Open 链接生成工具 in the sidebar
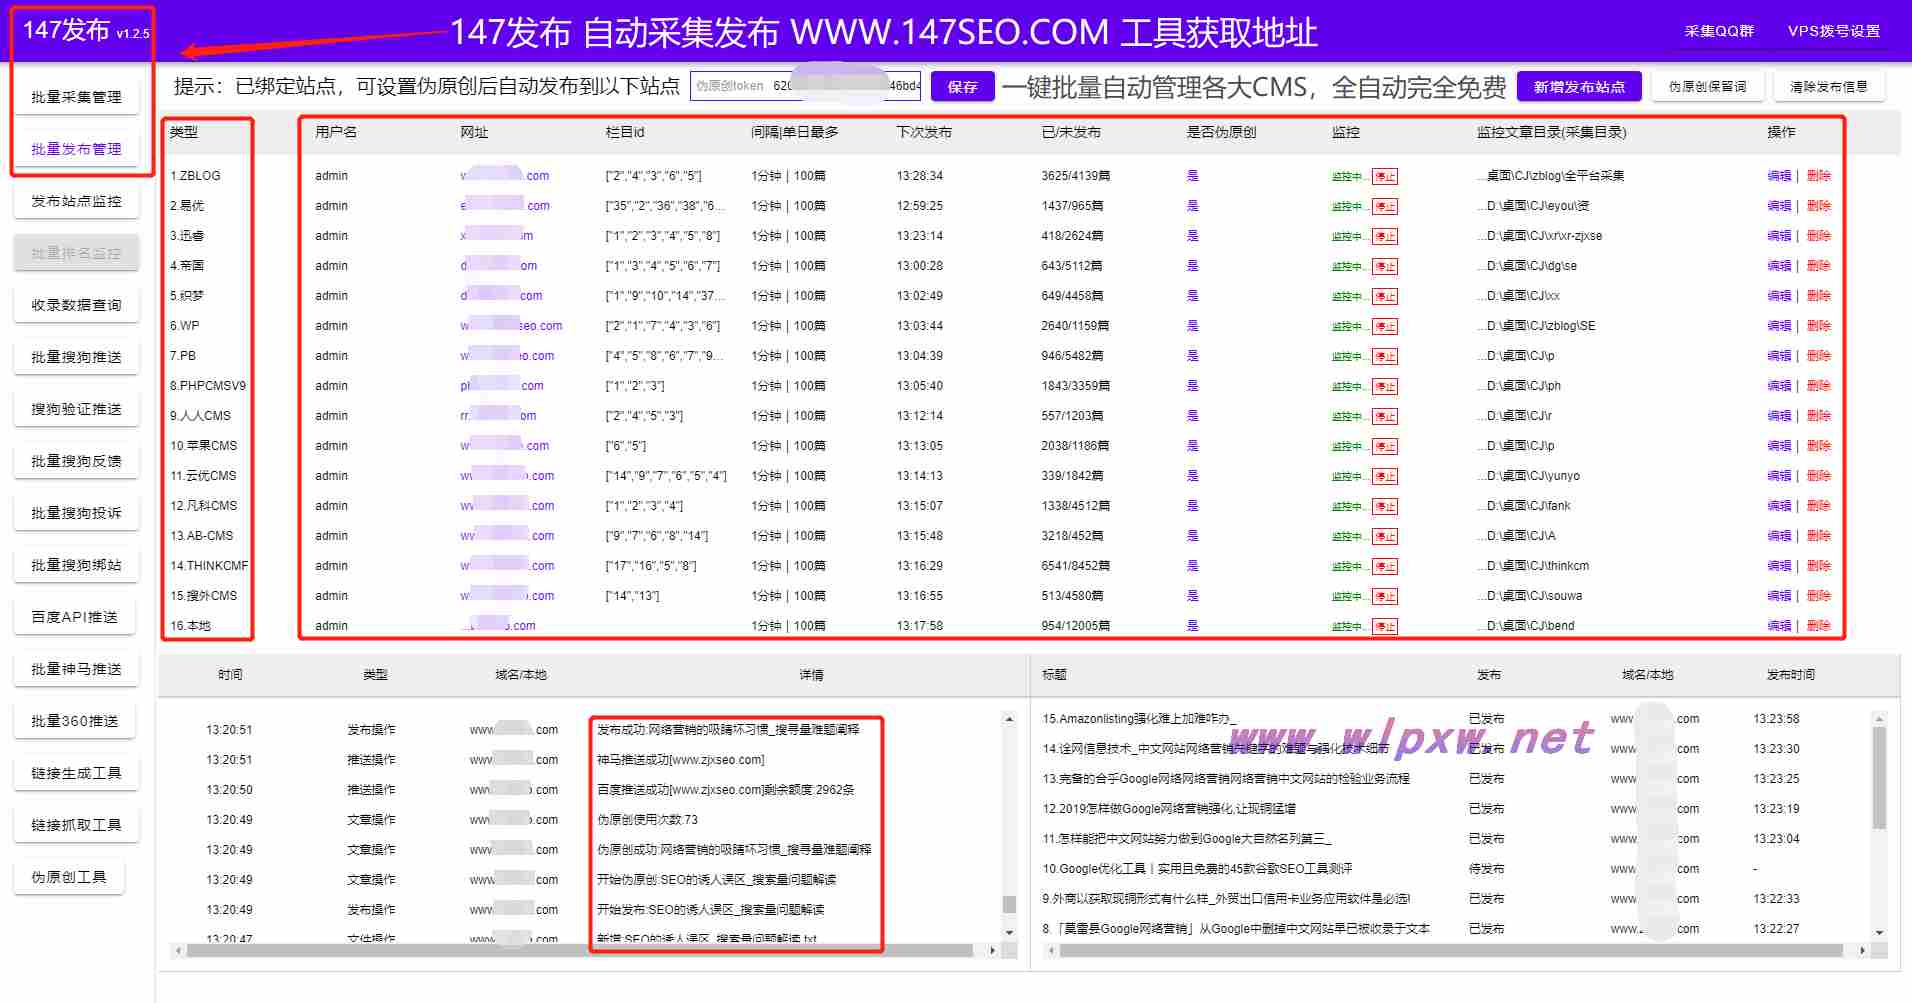 point(76,773)
